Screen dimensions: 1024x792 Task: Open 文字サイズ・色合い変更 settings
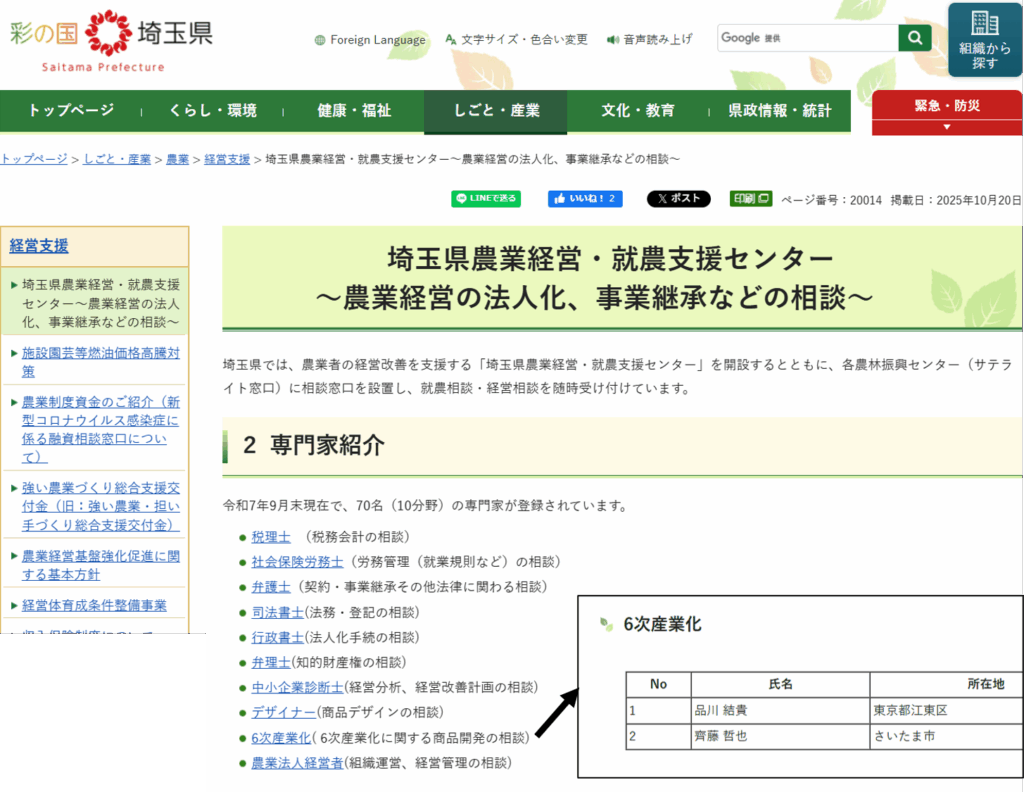tap(516, 40)
